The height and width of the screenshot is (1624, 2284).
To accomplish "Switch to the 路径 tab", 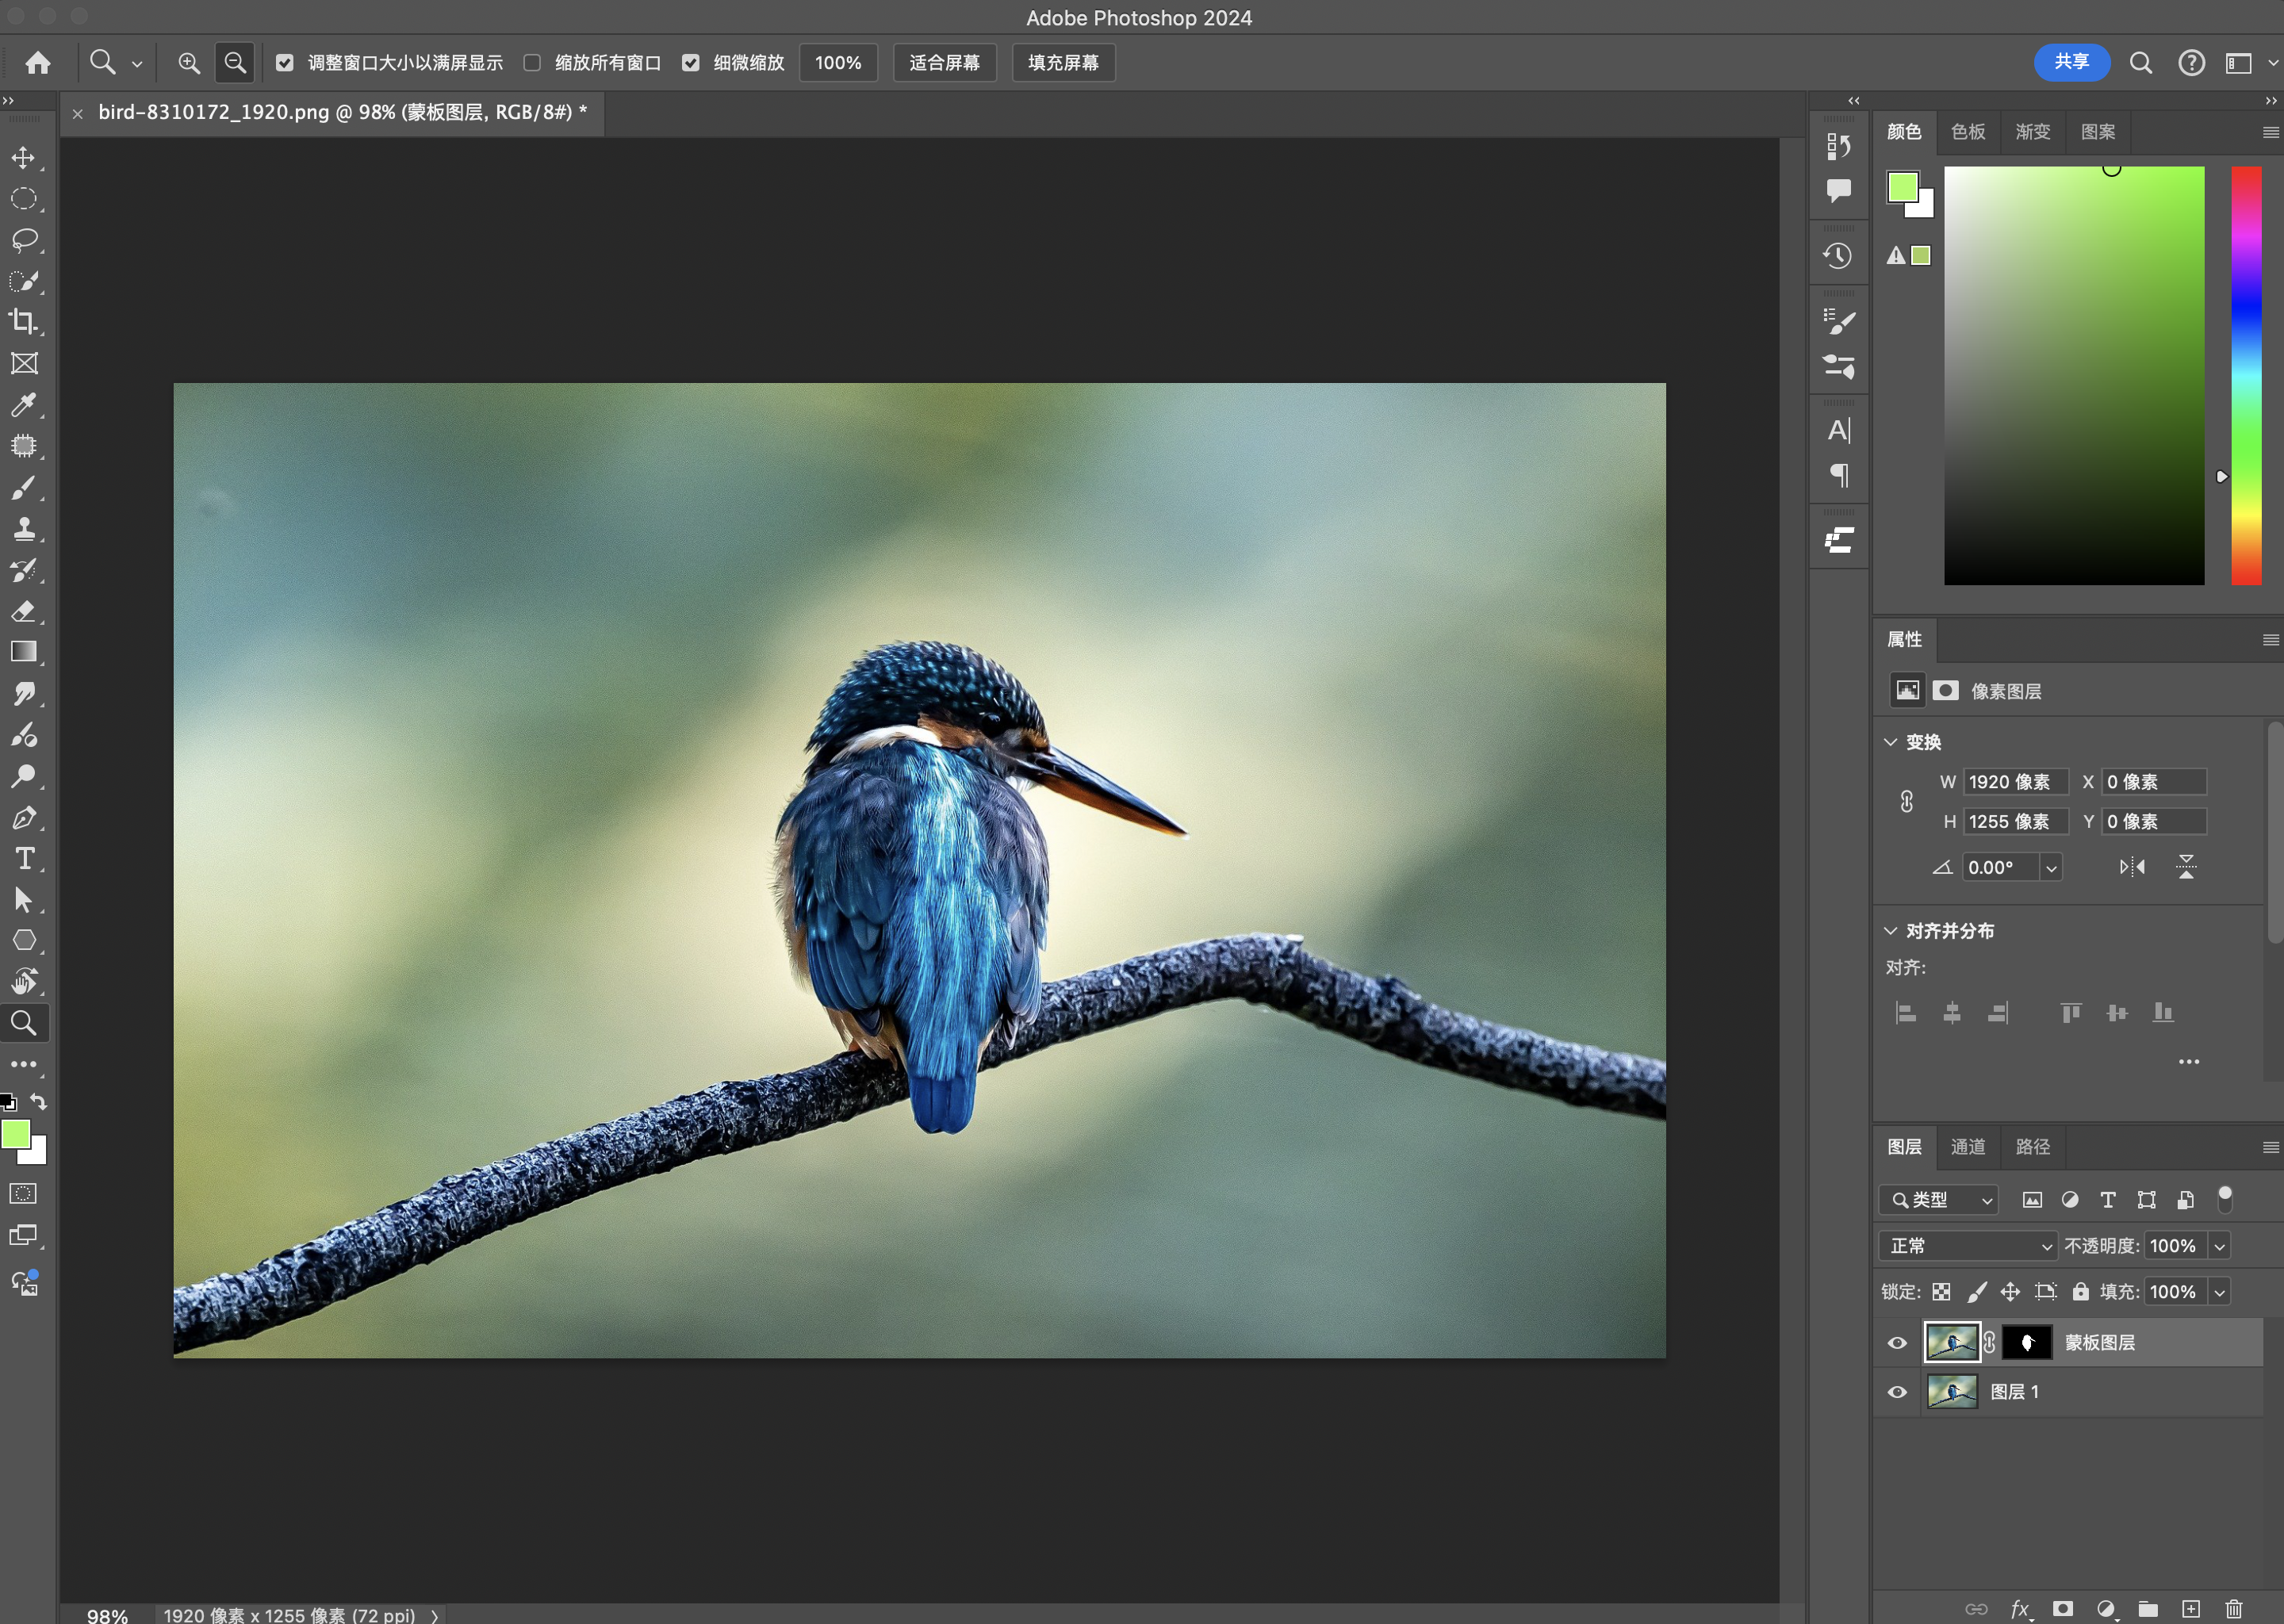I will pyautogui.click(x=2032, y=1147).
